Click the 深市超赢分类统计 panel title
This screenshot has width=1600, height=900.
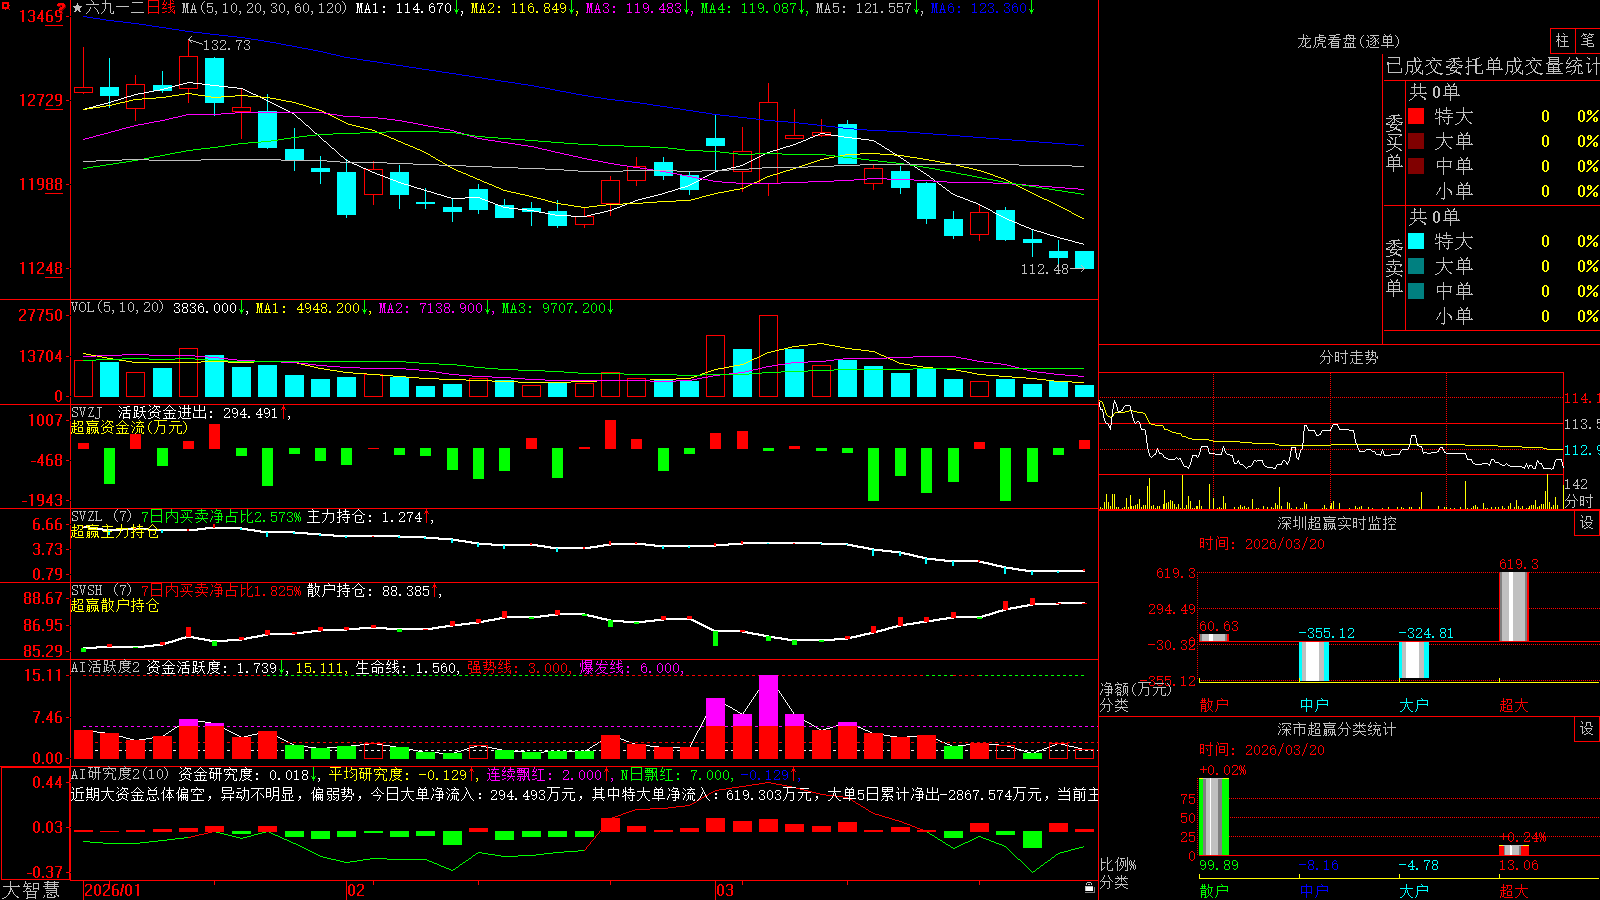tap(1336, 729)
